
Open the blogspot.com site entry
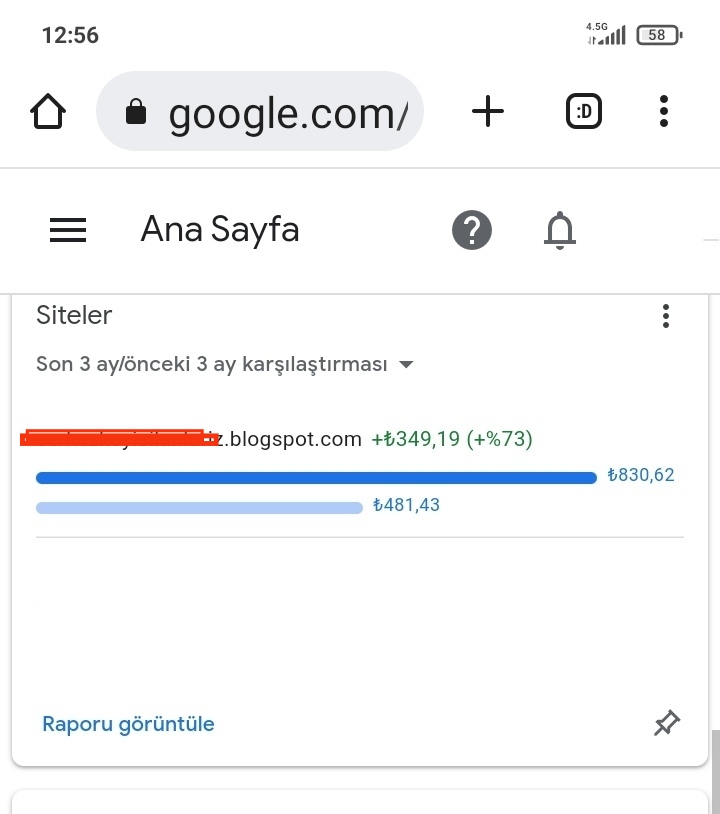191,439
